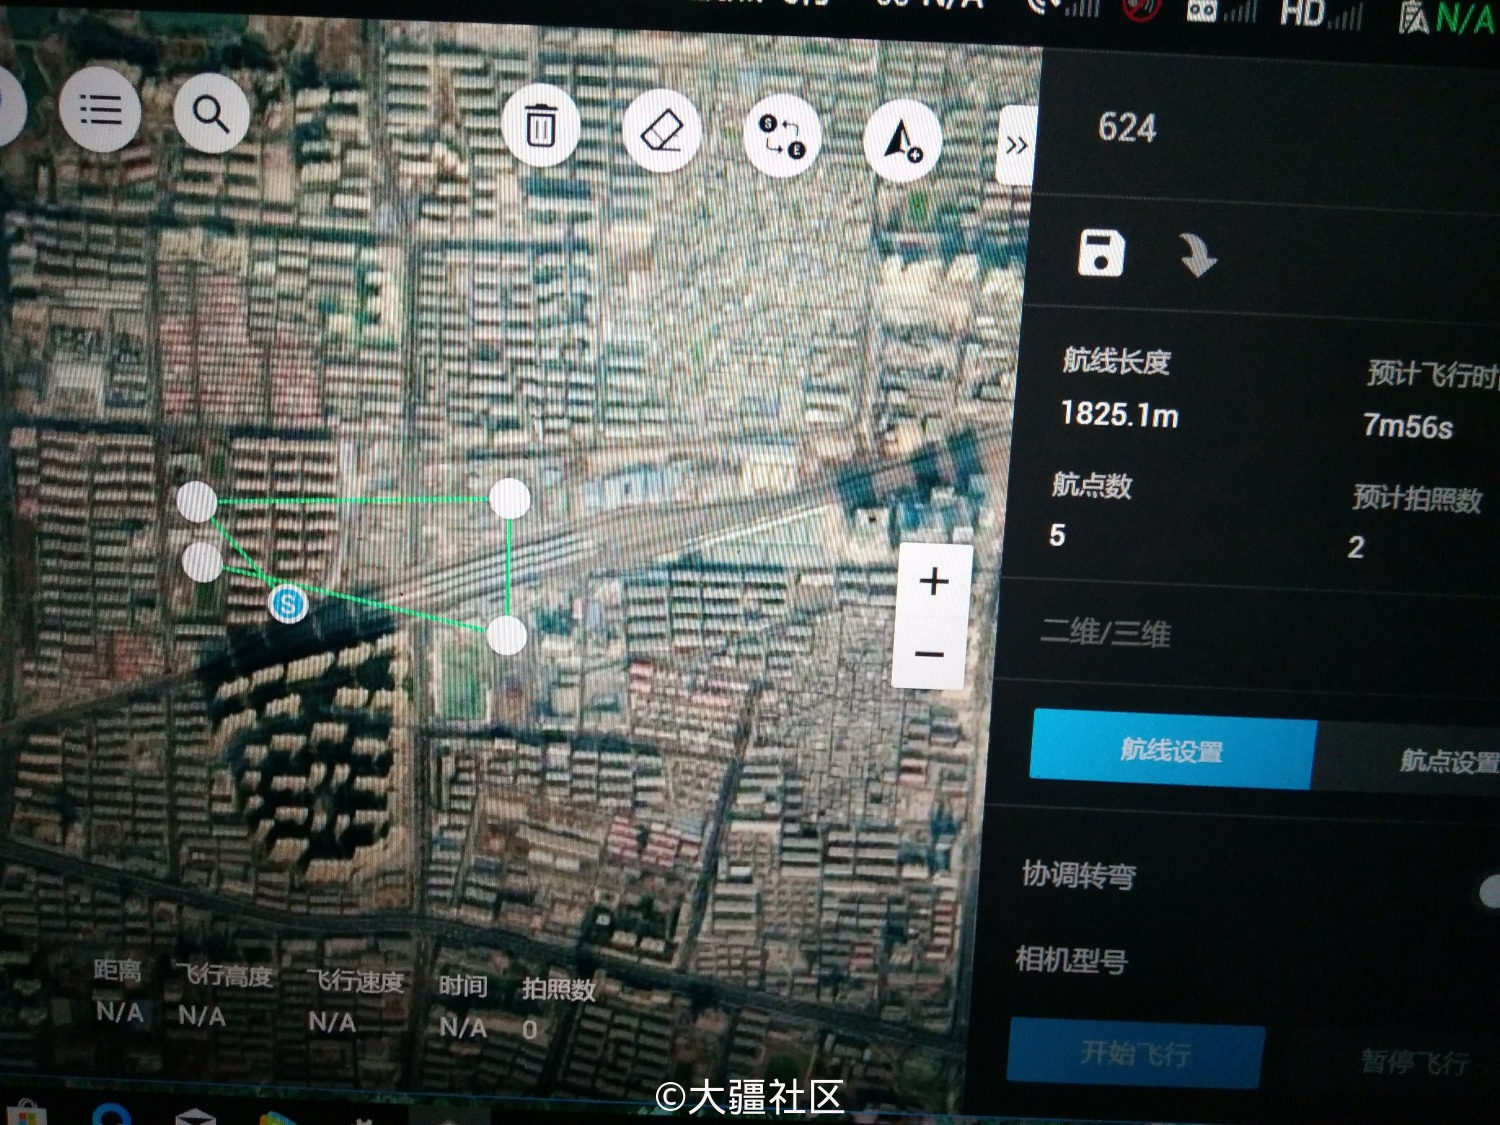Expand the toolbar with the >> chevron
Image resolution: width=1500 pixels, height=1125 pixels.
pyautogui.click(x=1017, y=147)
